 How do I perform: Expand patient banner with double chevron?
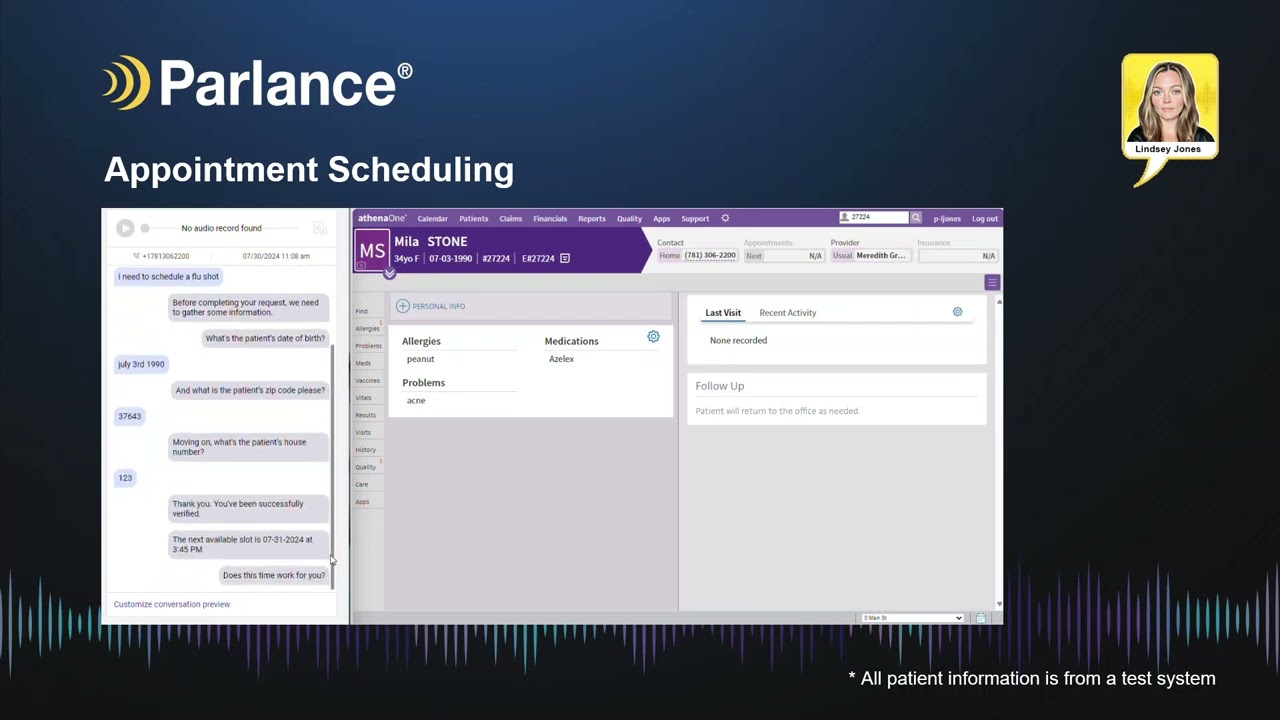pos(390,274)
